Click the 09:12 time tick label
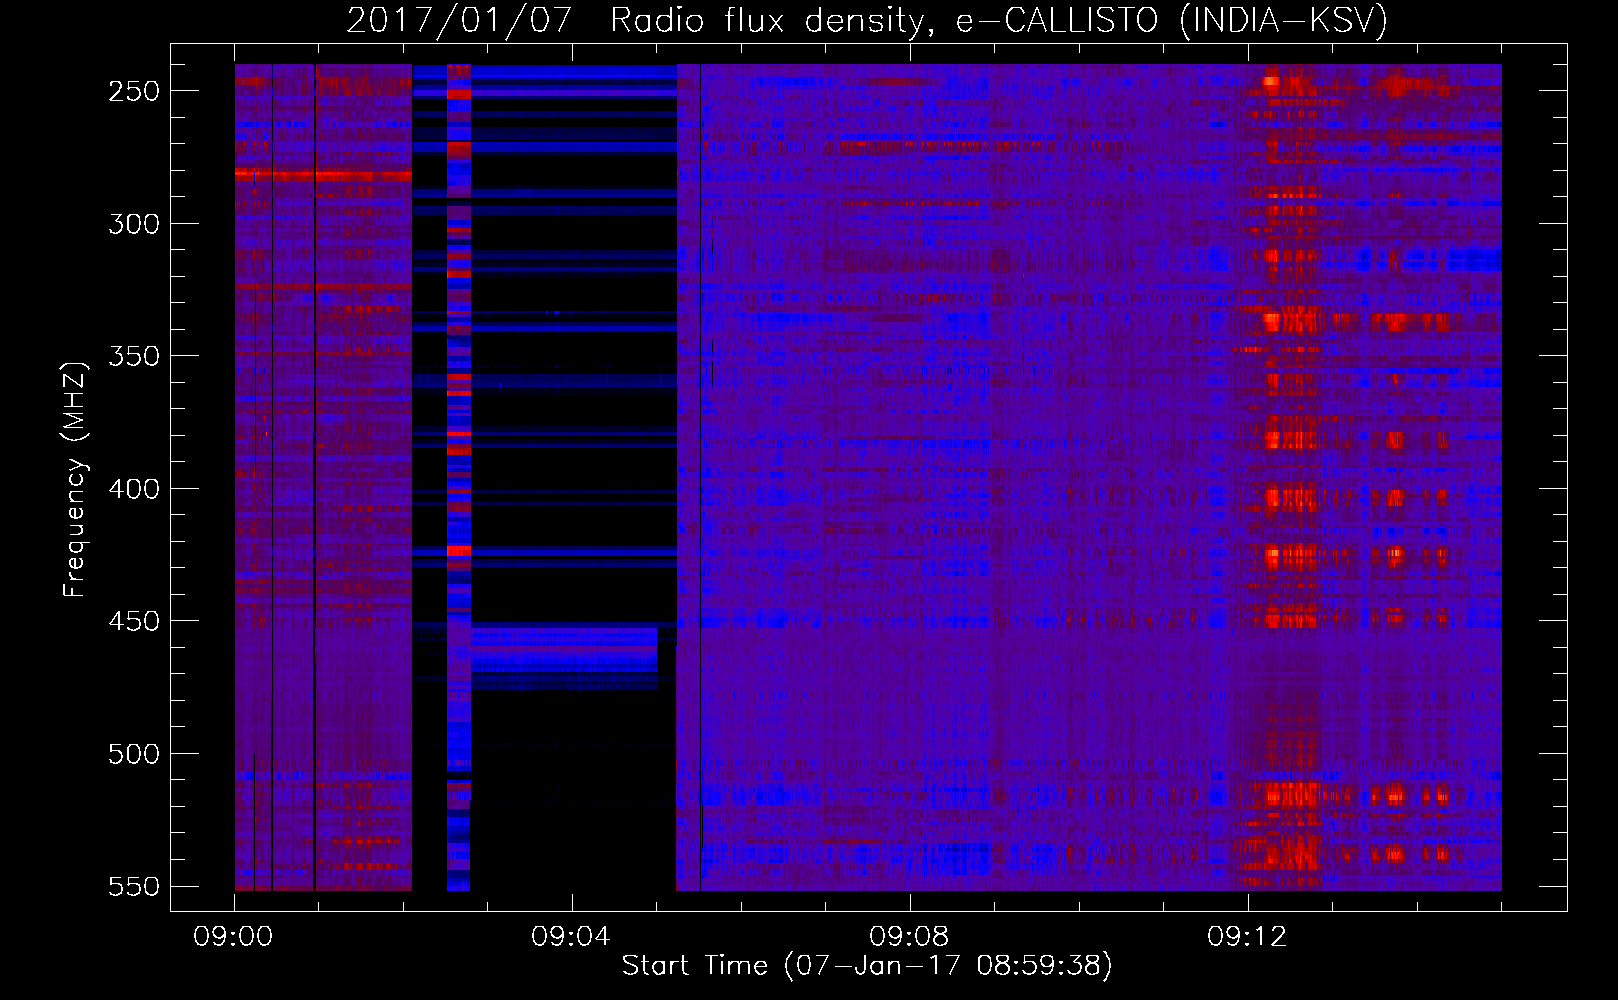The width and height of the screenshot is (1618, 1000). 1247,937
